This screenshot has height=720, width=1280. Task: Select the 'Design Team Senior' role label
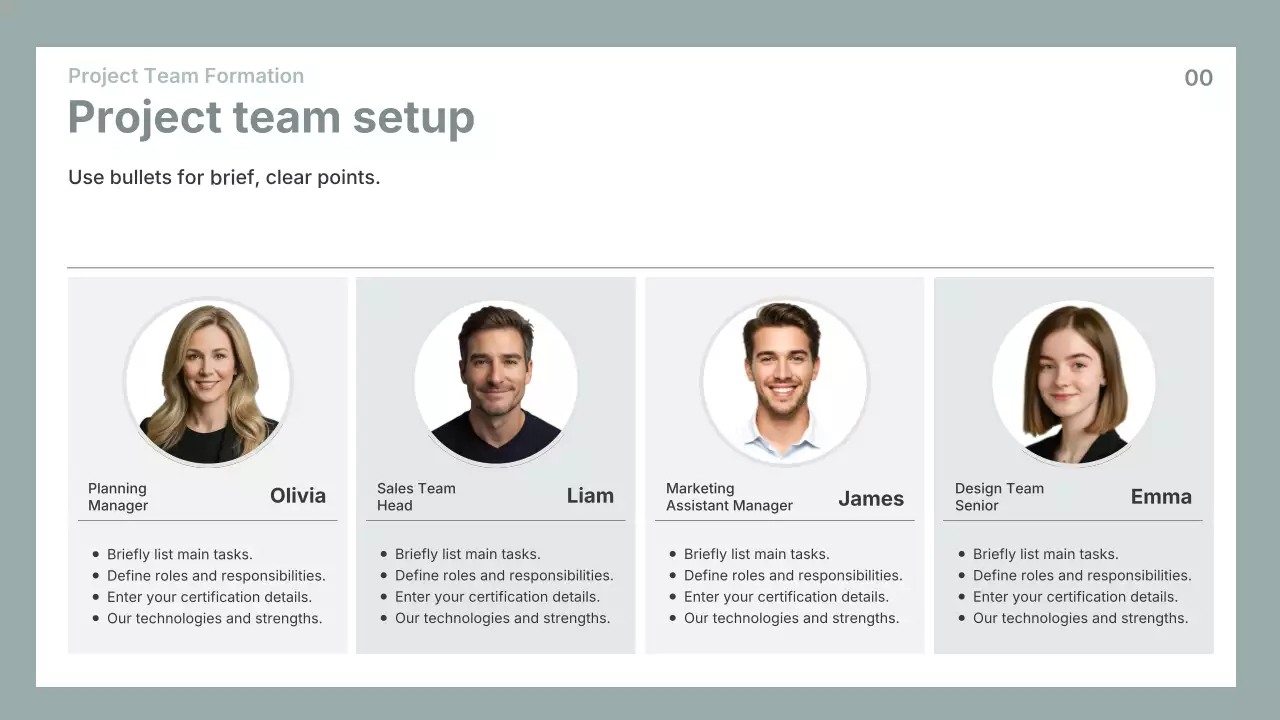tap(999, 497)
